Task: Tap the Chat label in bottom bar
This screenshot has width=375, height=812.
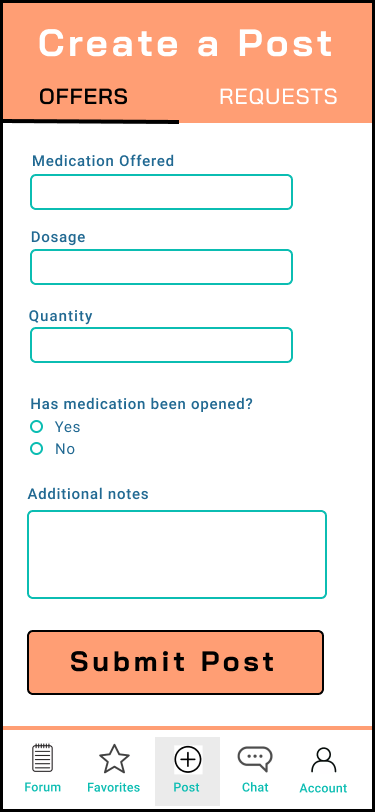Action: point(255,787)
